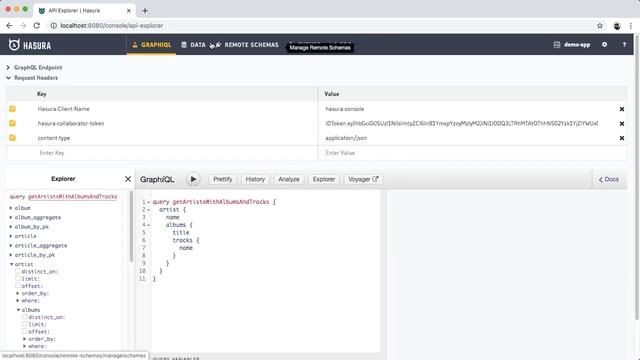640x360 pixels.
Task: Expand album_by_pk in Explorer
Action: tap(11, 227)
